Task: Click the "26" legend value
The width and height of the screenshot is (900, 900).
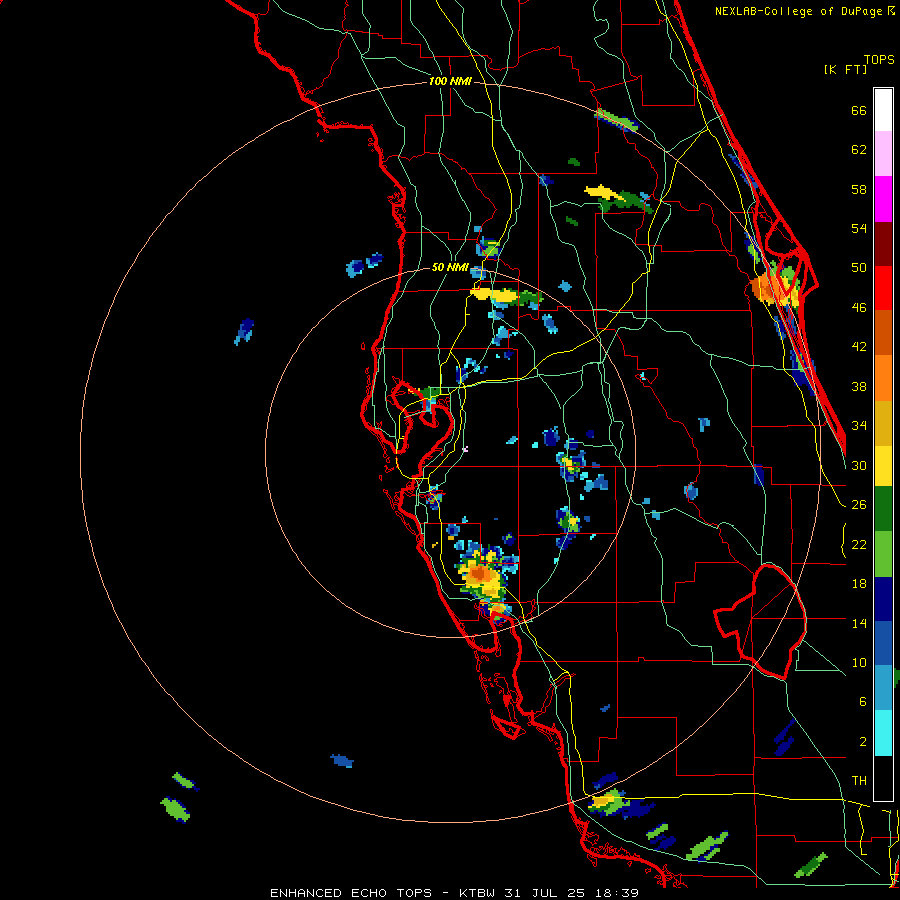Action: (x=859, y=505)
